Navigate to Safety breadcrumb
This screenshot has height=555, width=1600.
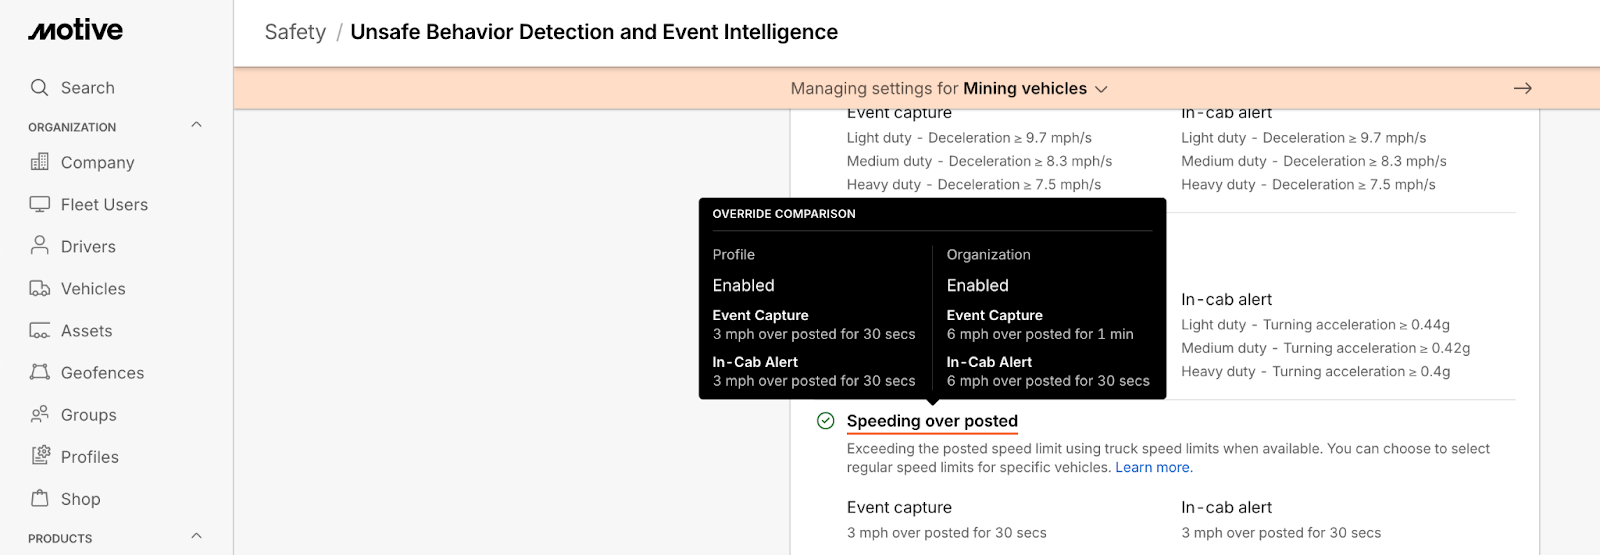(x=295, y=32)
